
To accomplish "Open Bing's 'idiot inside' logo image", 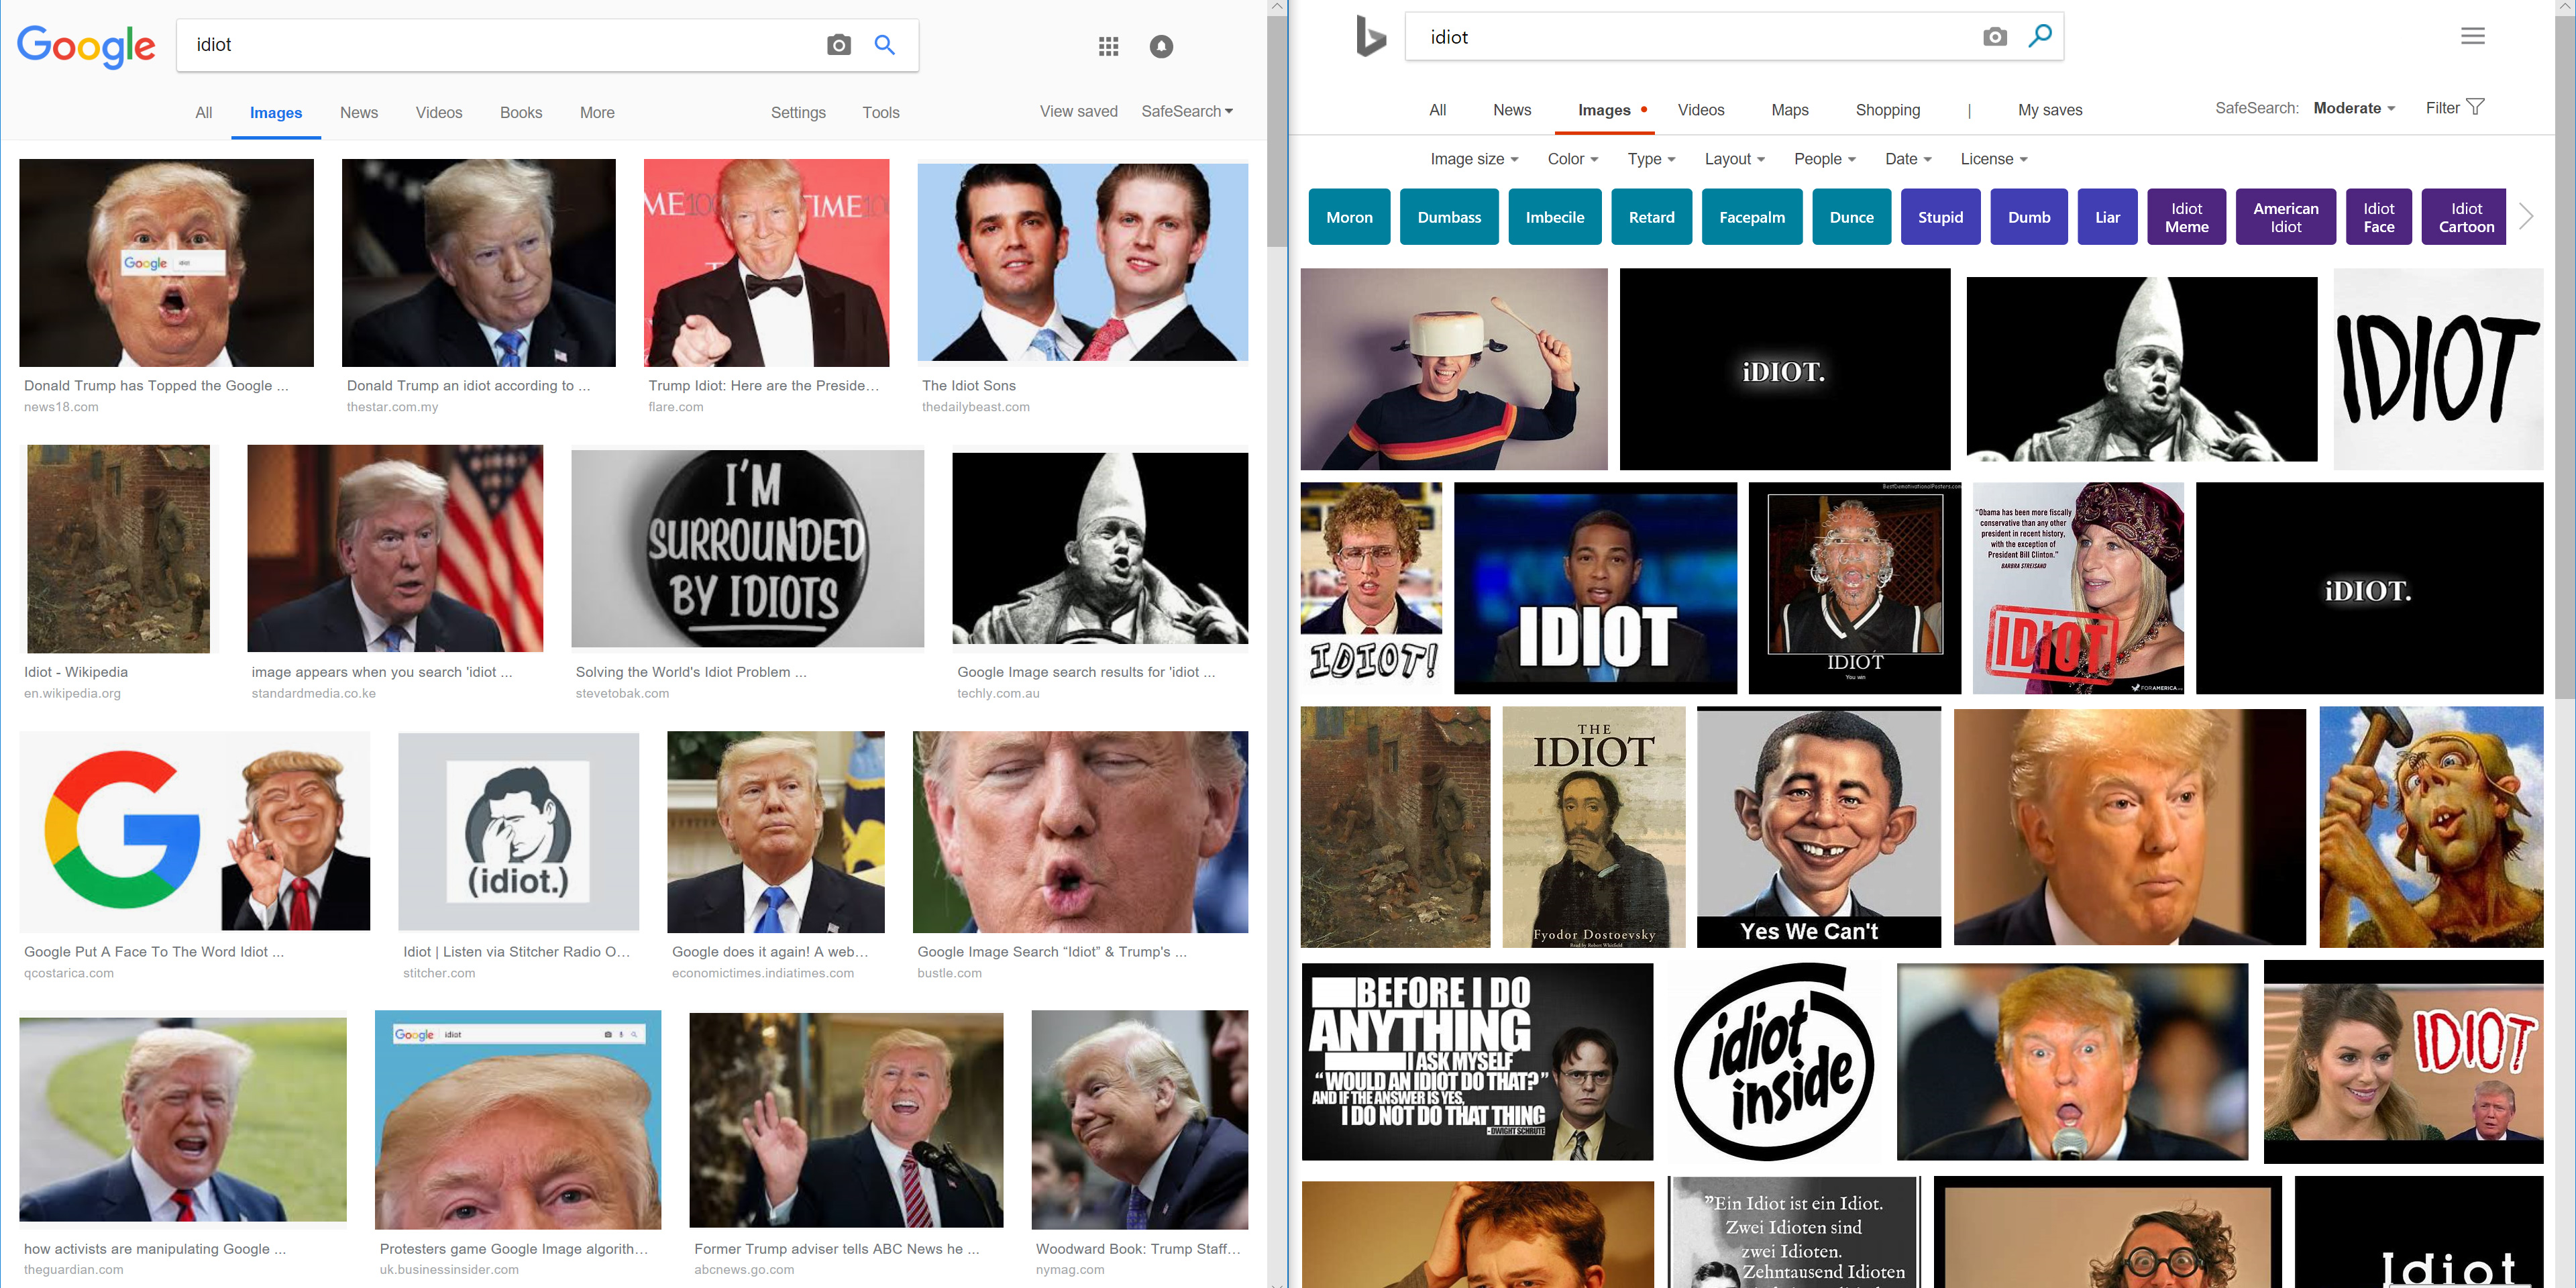I will pyautogui.click(x=1774, y=1062).
